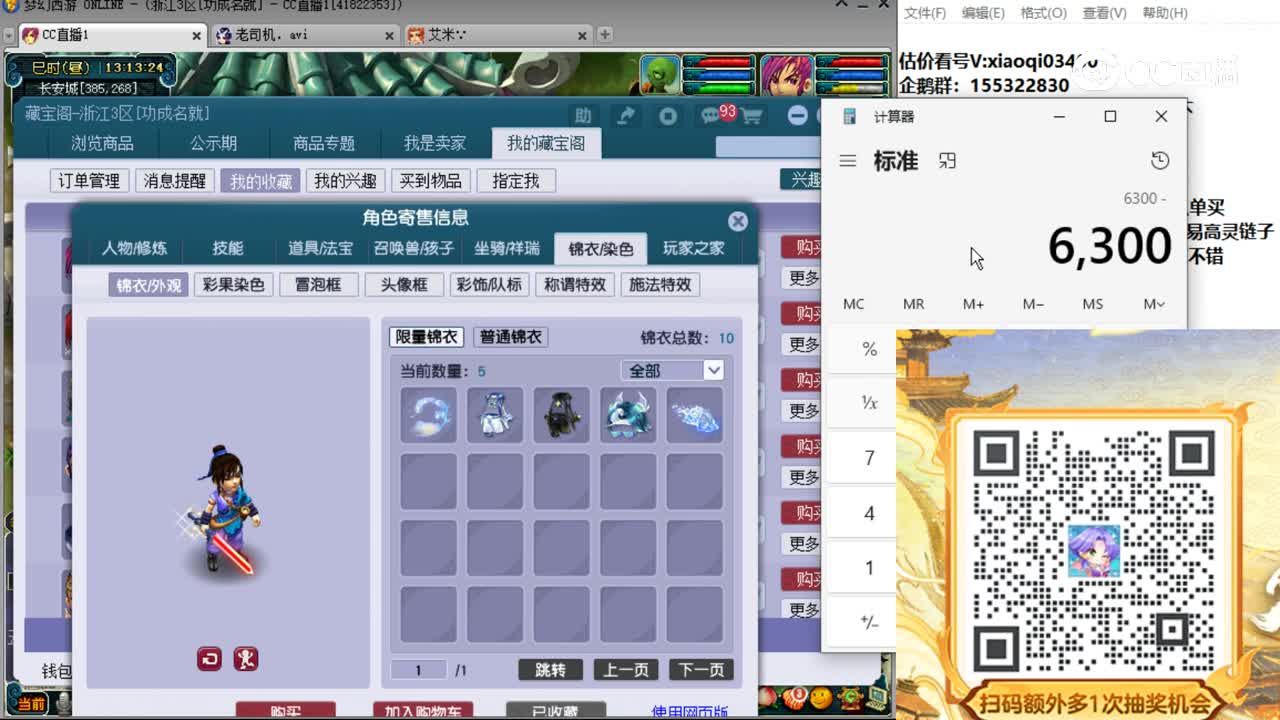Open the calculator history icon
This screenshot has width=1280, height=720.
[x=1160, y=161]
